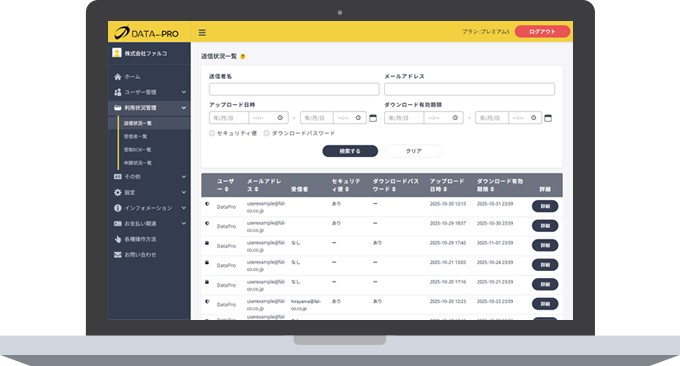Click the 2025-11-01 23:59 expiry cell
Viewport: 680px width, 366px height.
(495, 243)
